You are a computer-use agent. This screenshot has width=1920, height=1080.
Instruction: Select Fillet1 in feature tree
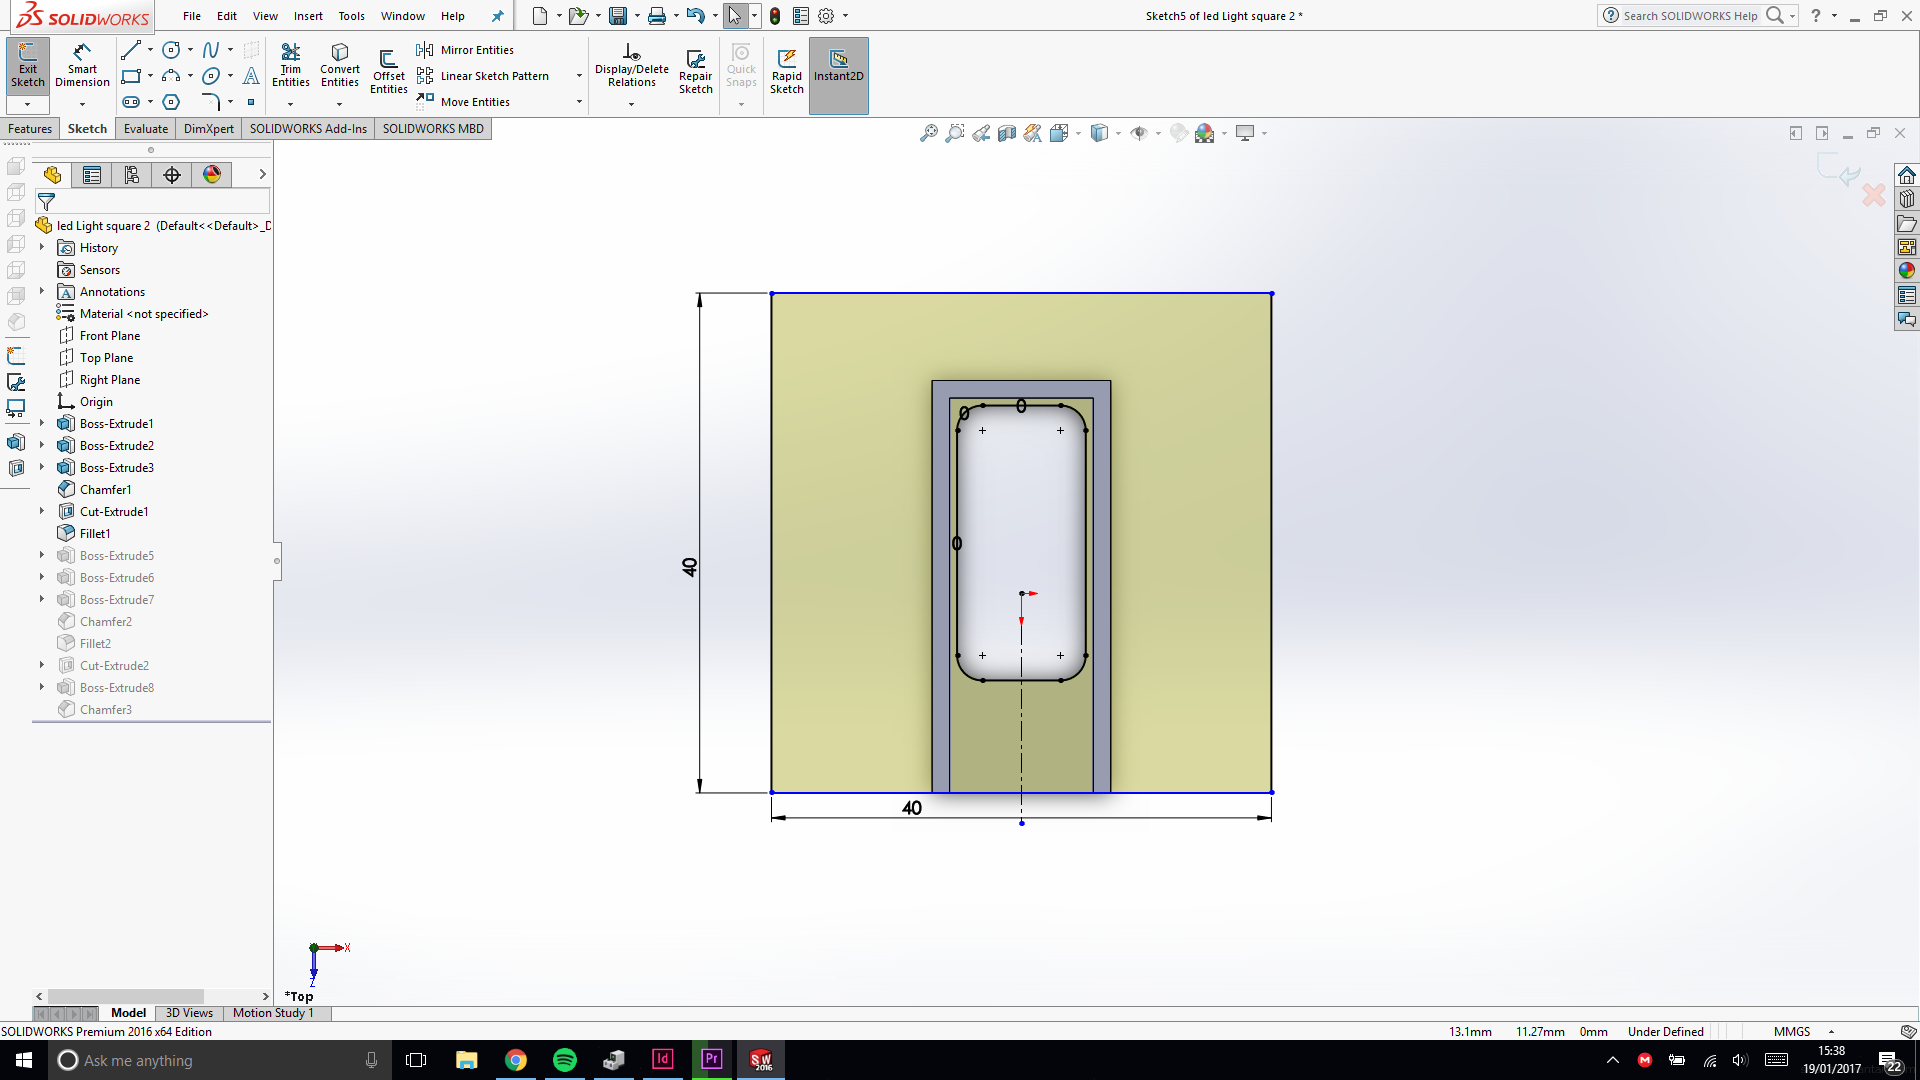(95, 534)
